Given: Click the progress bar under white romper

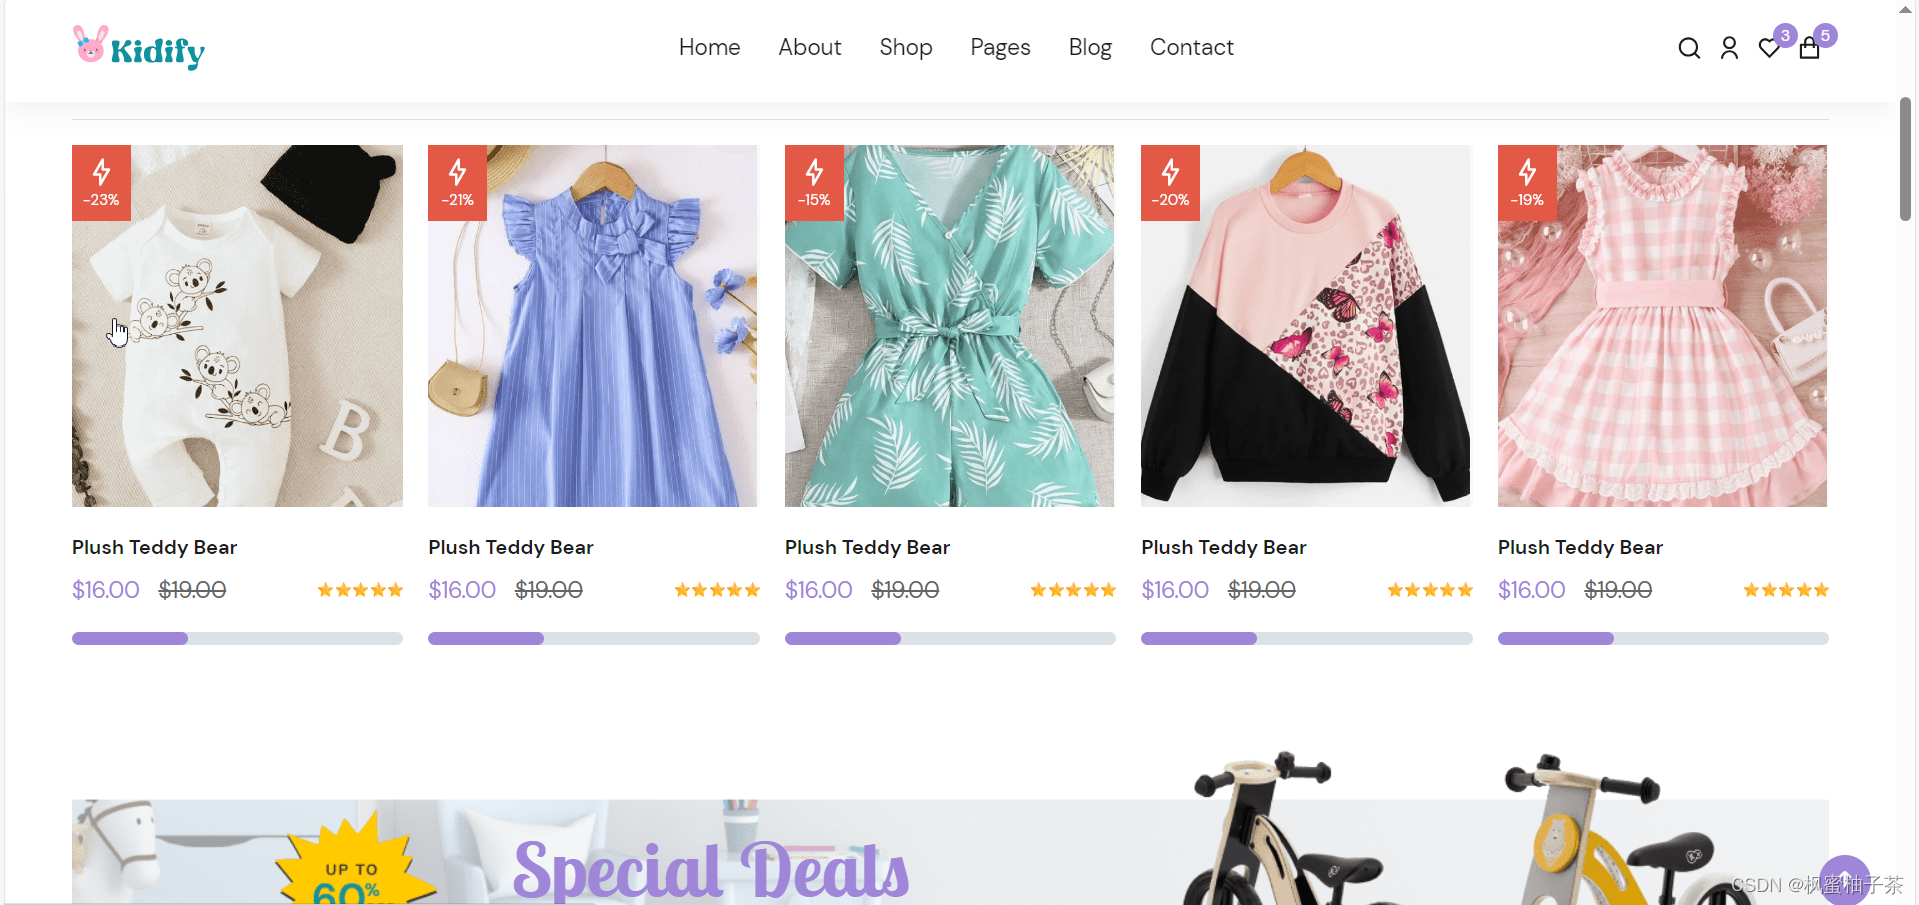Looking at the screenshot, I should point(237,638).
